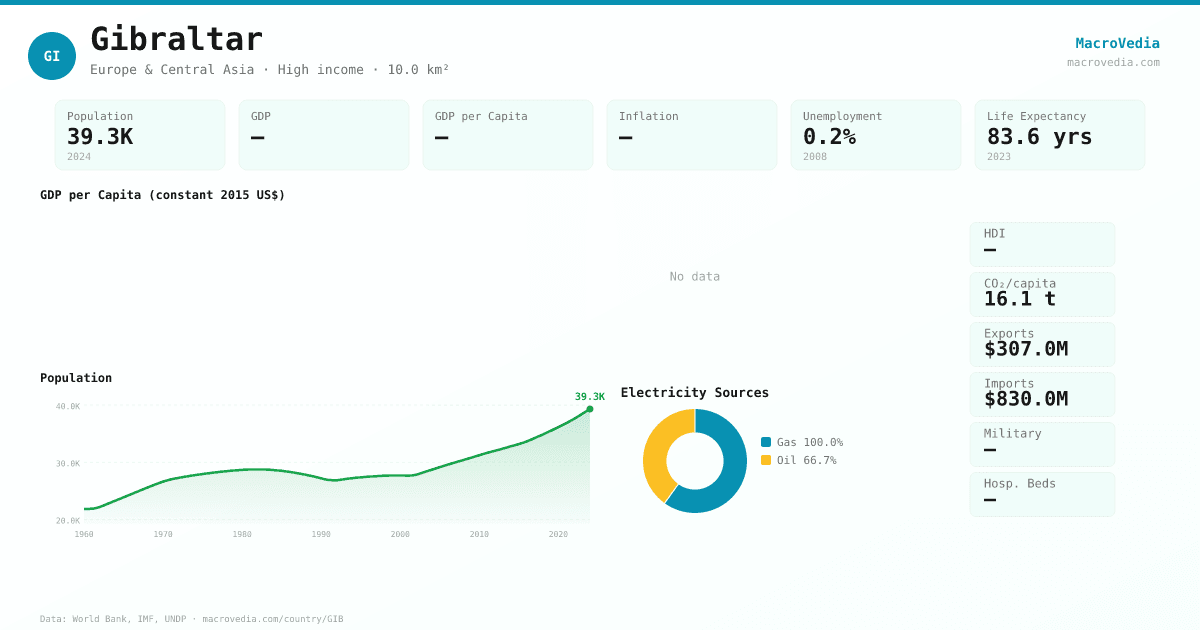
Task: Click the GDP per Capita stat card
Action: coord(507,135)
